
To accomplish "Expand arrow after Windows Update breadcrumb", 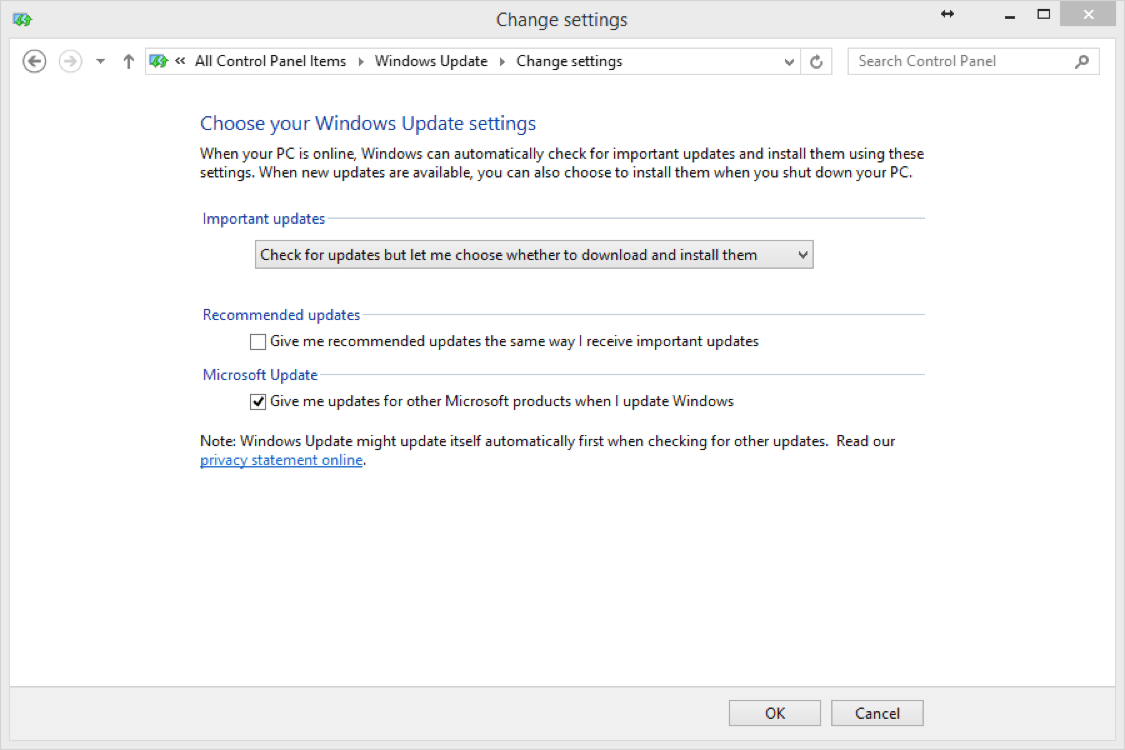I will click(502, 62).
